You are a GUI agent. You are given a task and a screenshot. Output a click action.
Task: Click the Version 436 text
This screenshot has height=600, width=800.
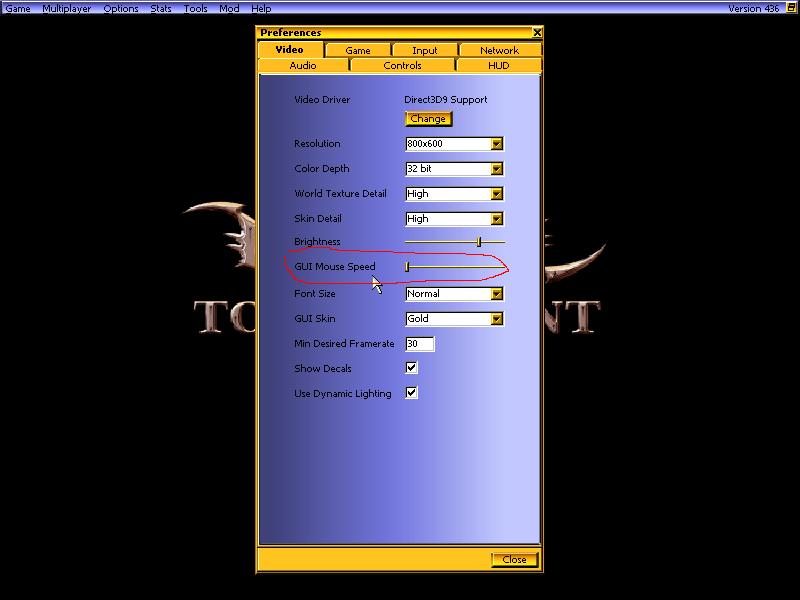coord(754,9)
